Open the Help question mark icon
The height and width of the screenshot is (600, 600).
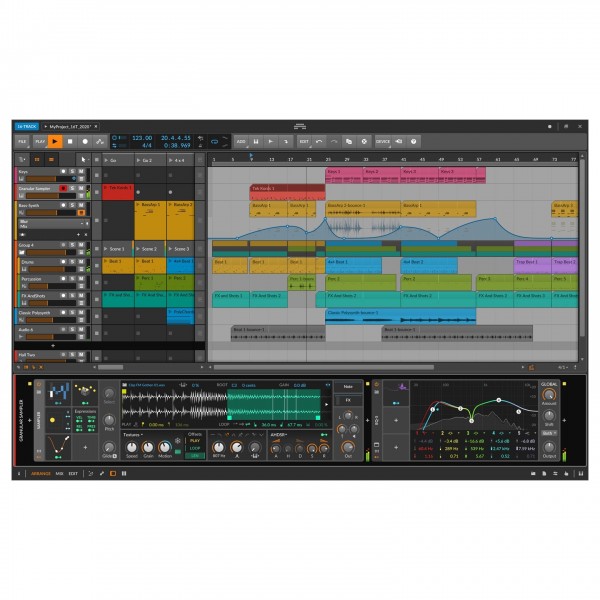pyautogui.click(x=413, y=142)
